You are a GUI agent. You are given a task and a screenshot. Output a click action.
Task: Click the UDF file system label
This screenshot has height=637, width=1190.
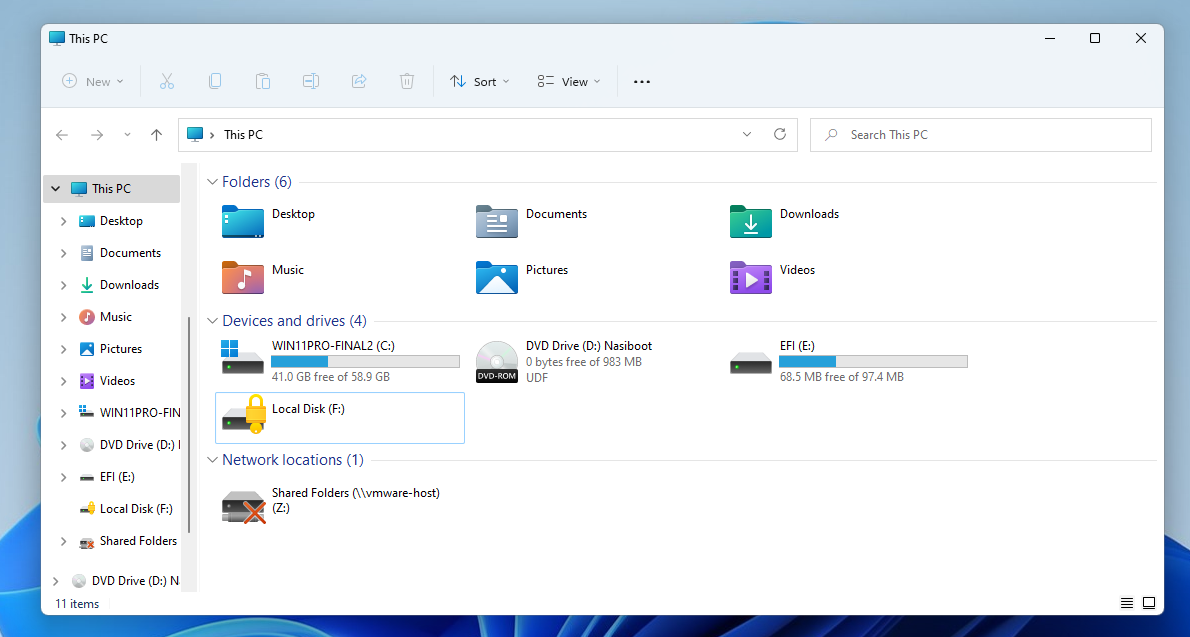[x=537, y=377]
